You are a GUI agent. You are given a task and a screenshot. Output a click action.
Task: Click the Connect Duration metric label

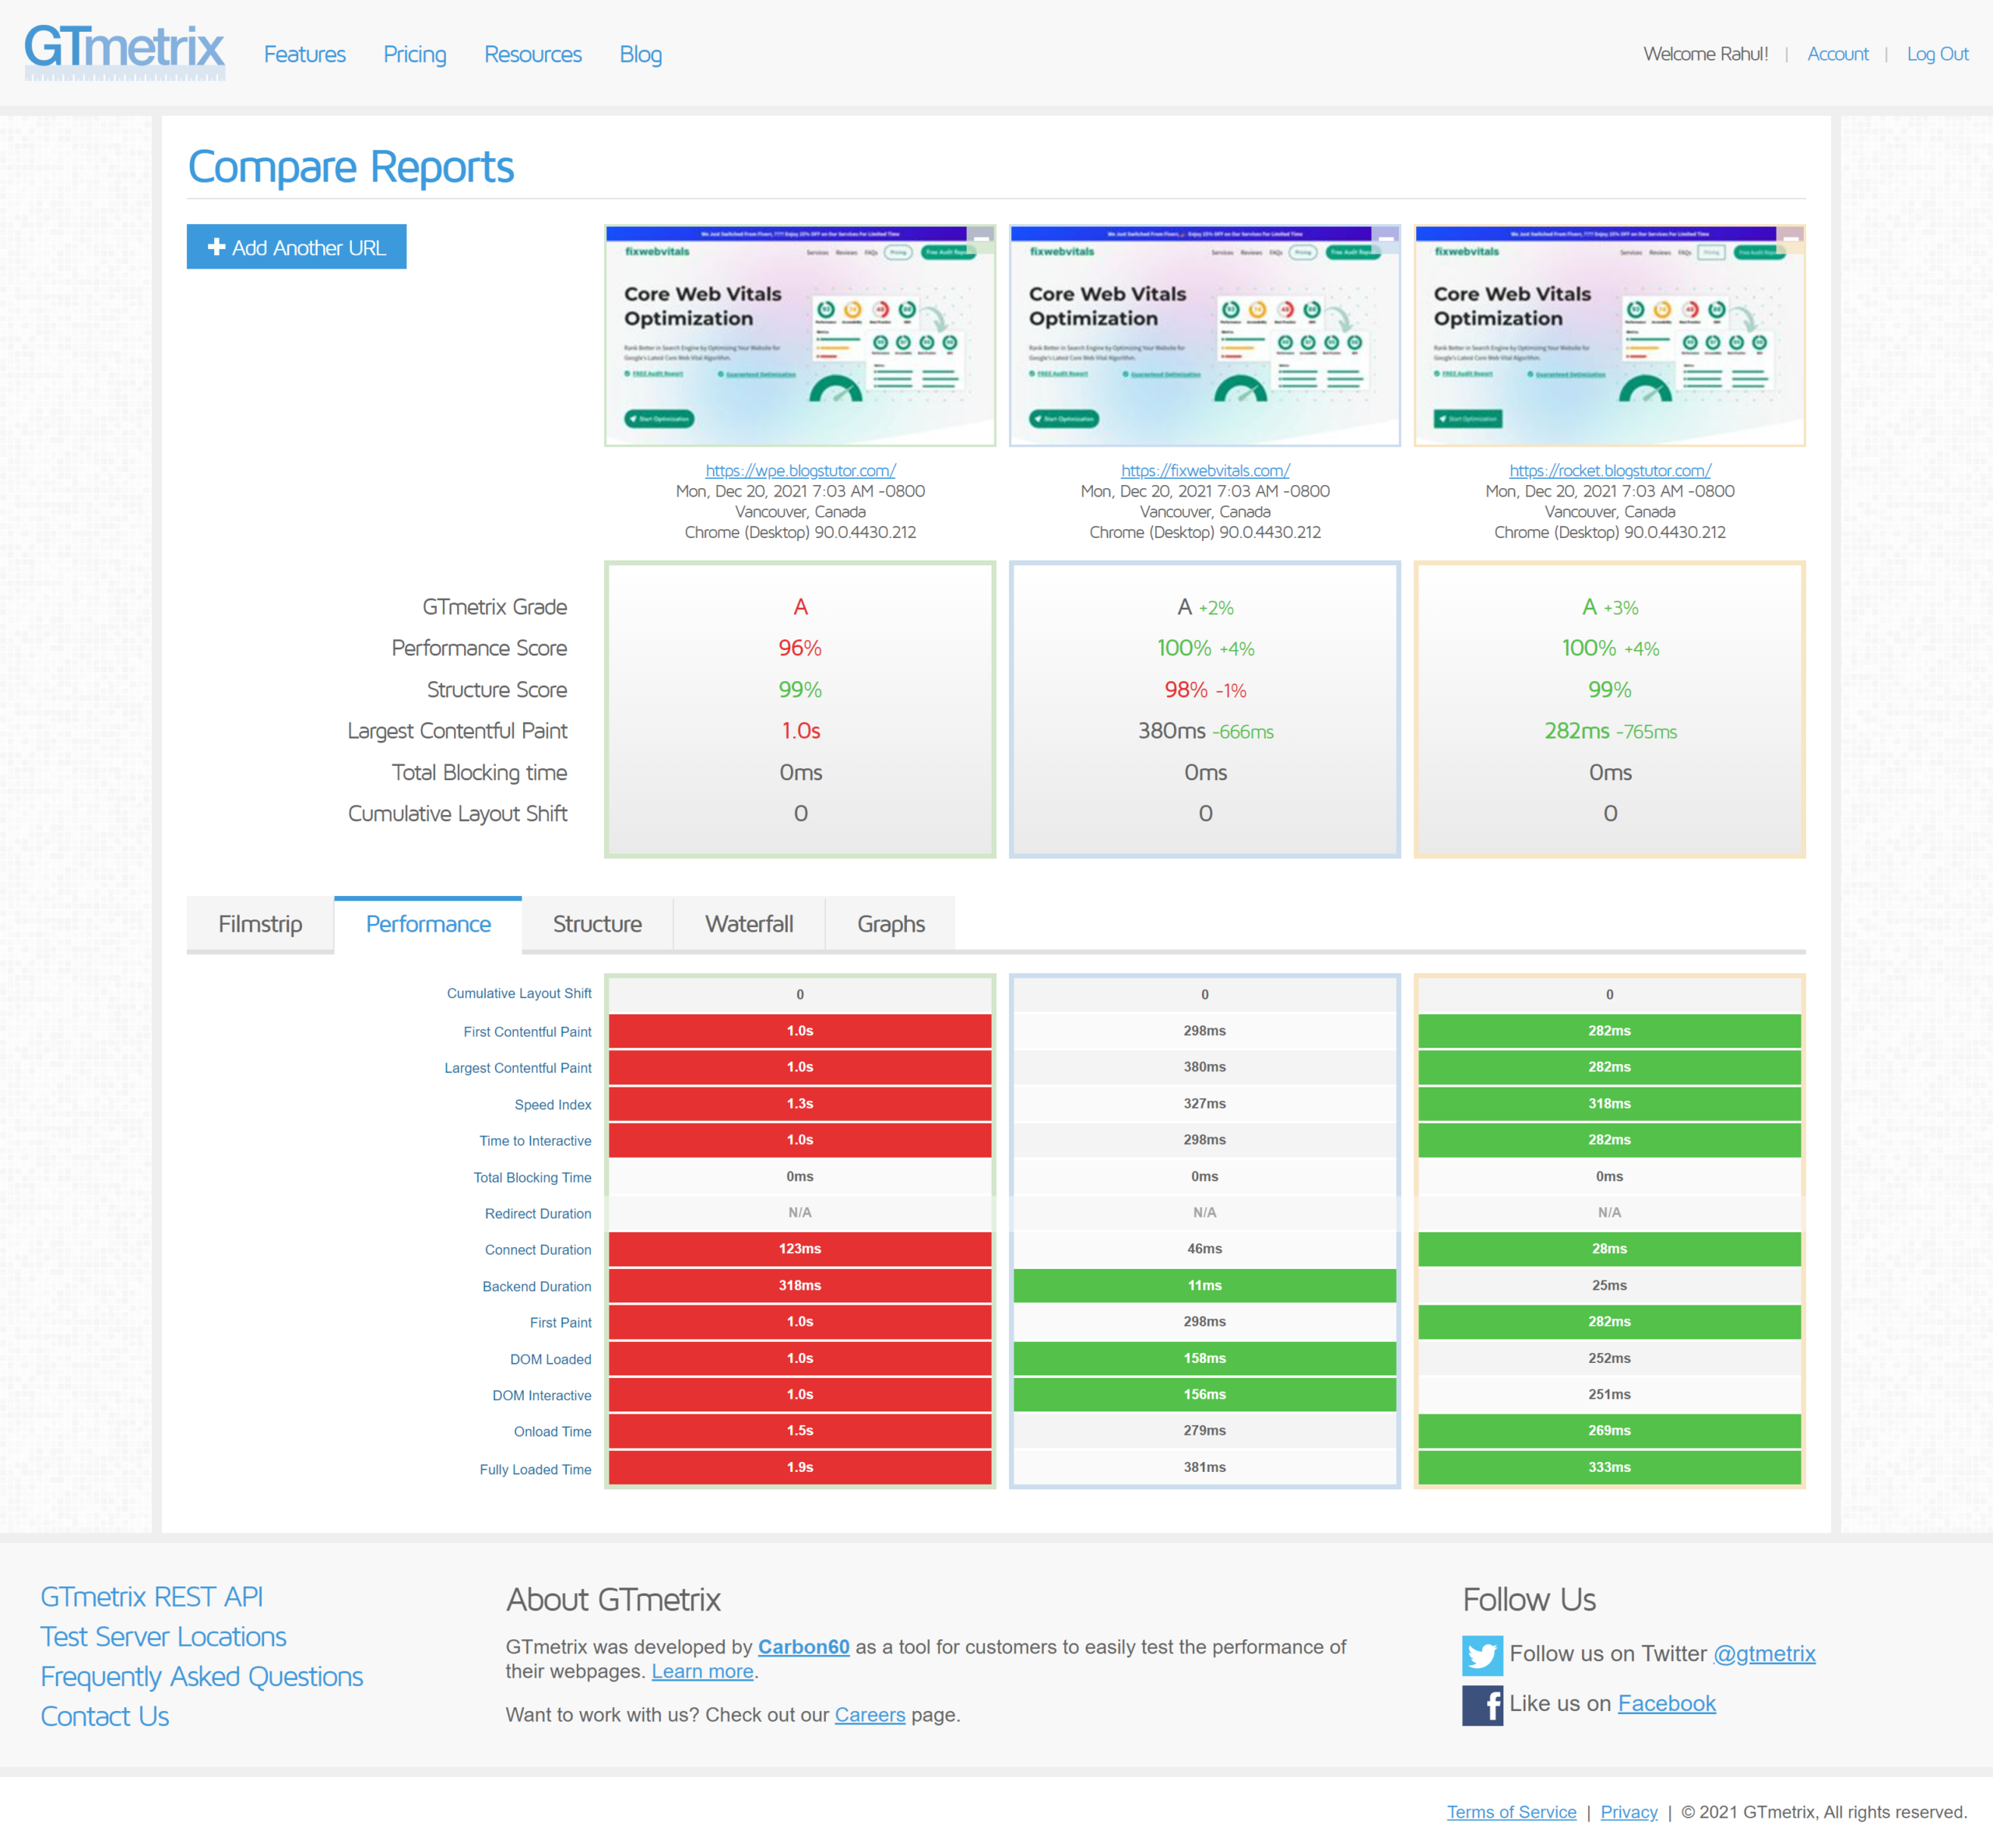click(x=538, y=1250)
